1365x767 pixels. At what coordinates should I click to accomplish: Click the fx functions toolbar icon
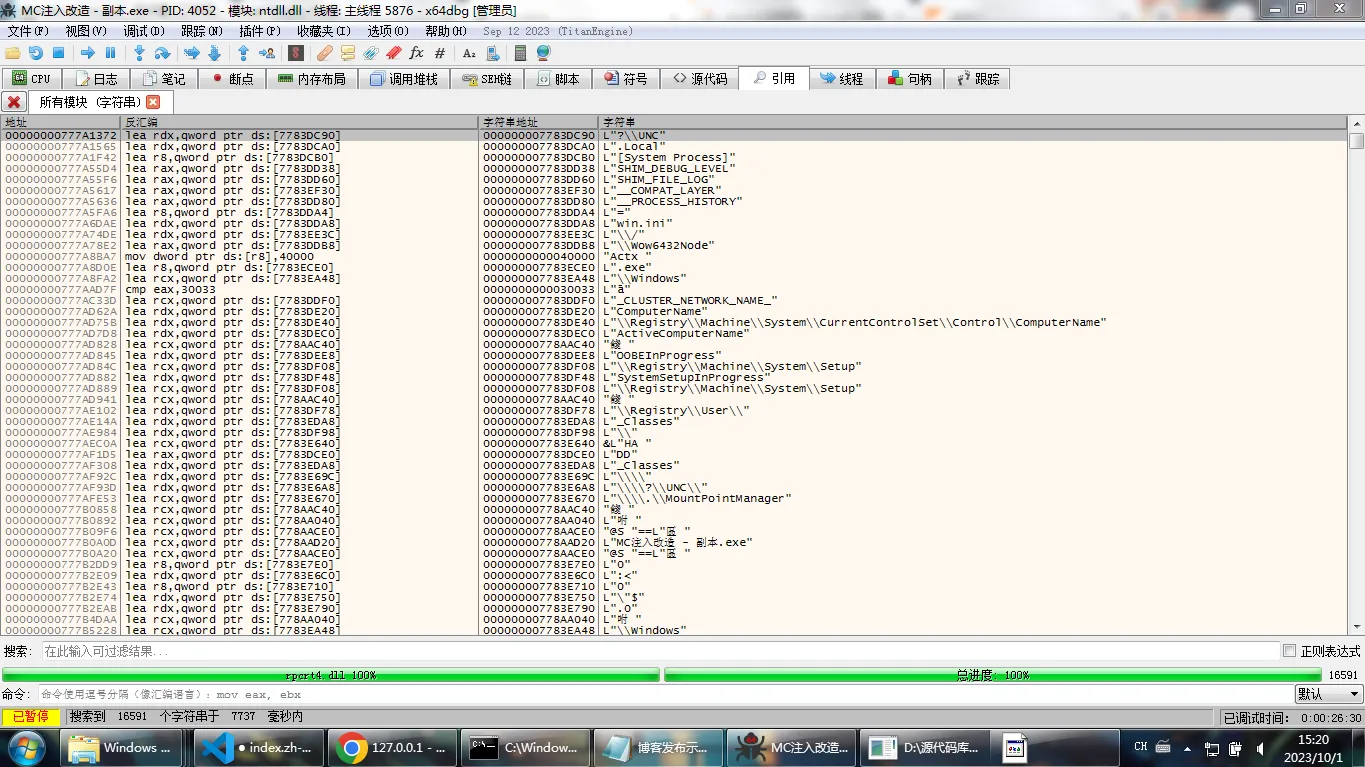pyautogui.click(x=416, y=53)
